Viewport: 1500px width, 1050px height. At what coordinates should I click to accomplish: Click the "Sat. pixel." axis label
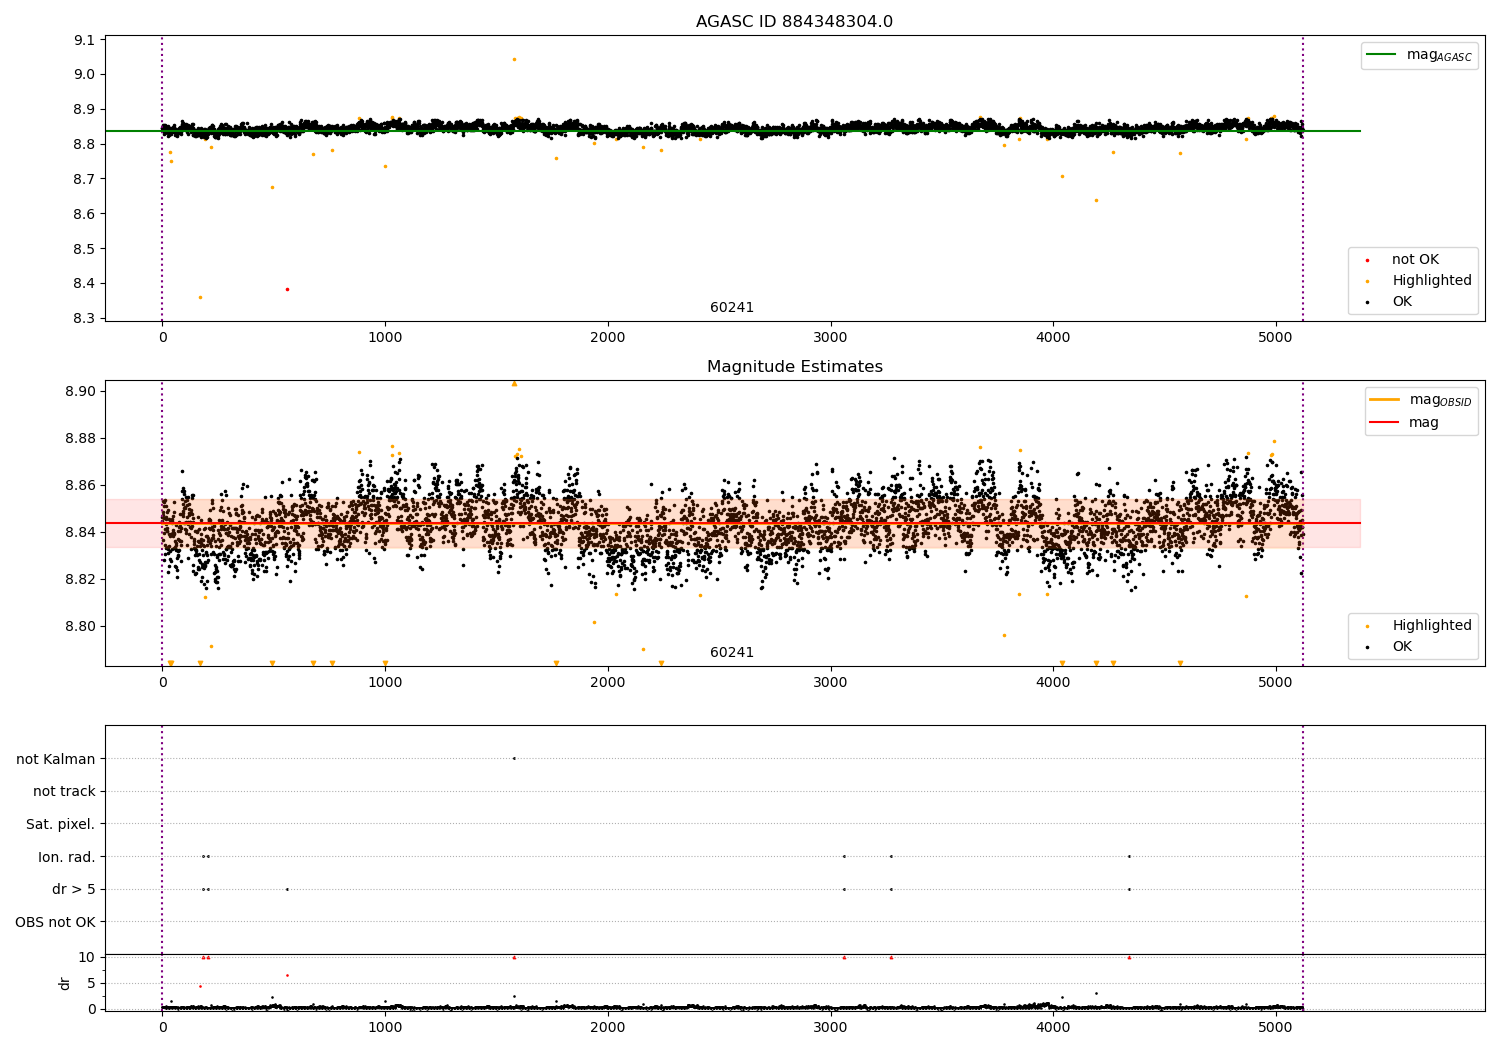(x=61, y=825)
